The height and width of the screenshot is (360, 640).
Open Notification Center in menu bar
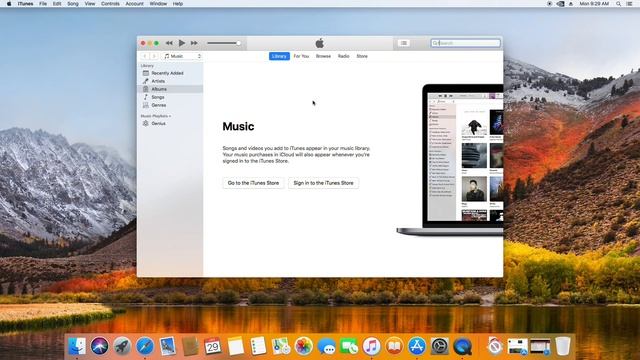pos(630,4)
